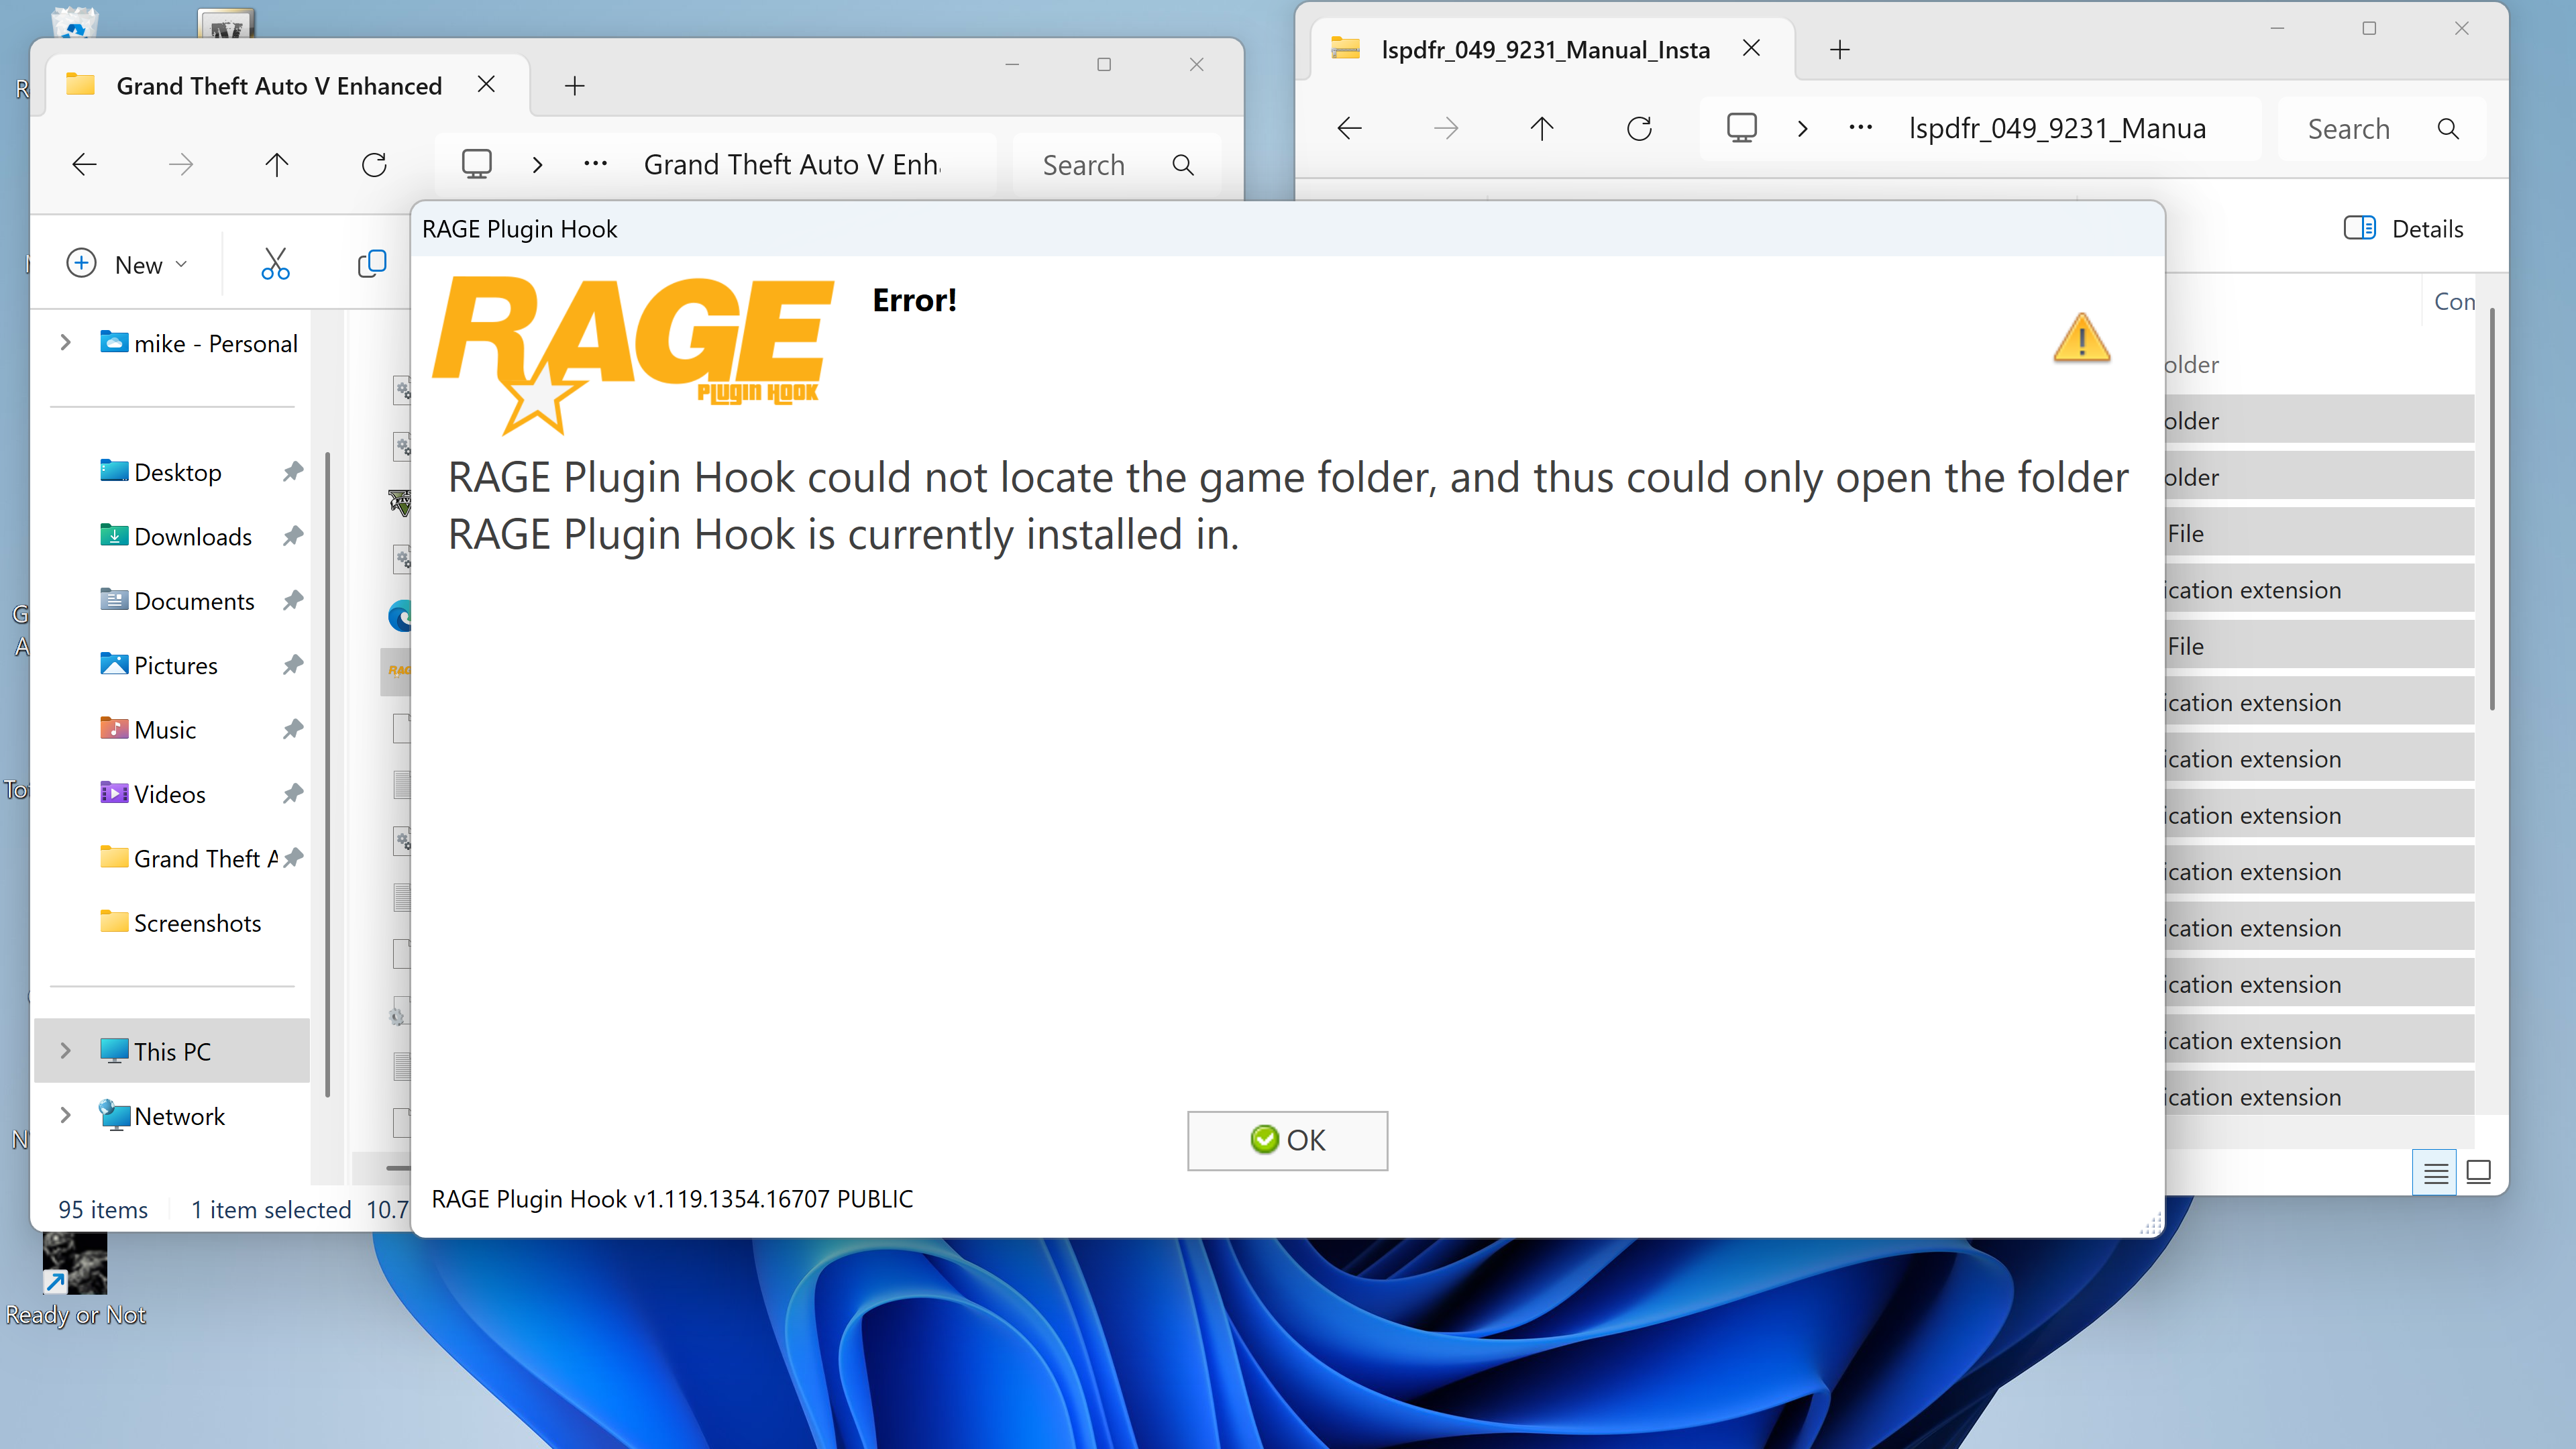This screenshot has width=2576, height=1449.
Task: Switch to details list view
Action: 2435,1172
